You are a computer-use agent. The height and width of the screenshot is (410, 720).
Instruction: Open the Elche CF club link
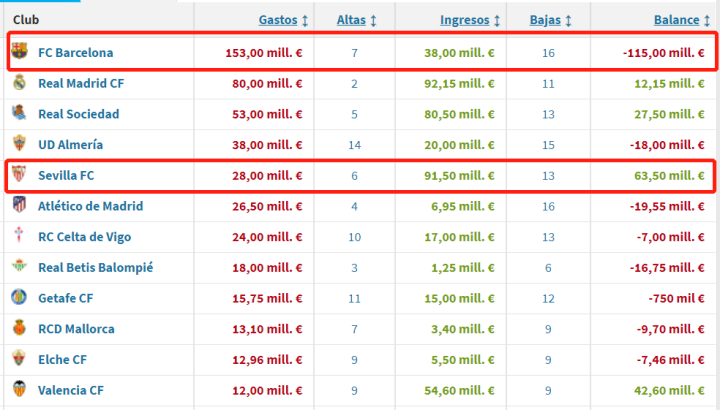coord(62,360)
